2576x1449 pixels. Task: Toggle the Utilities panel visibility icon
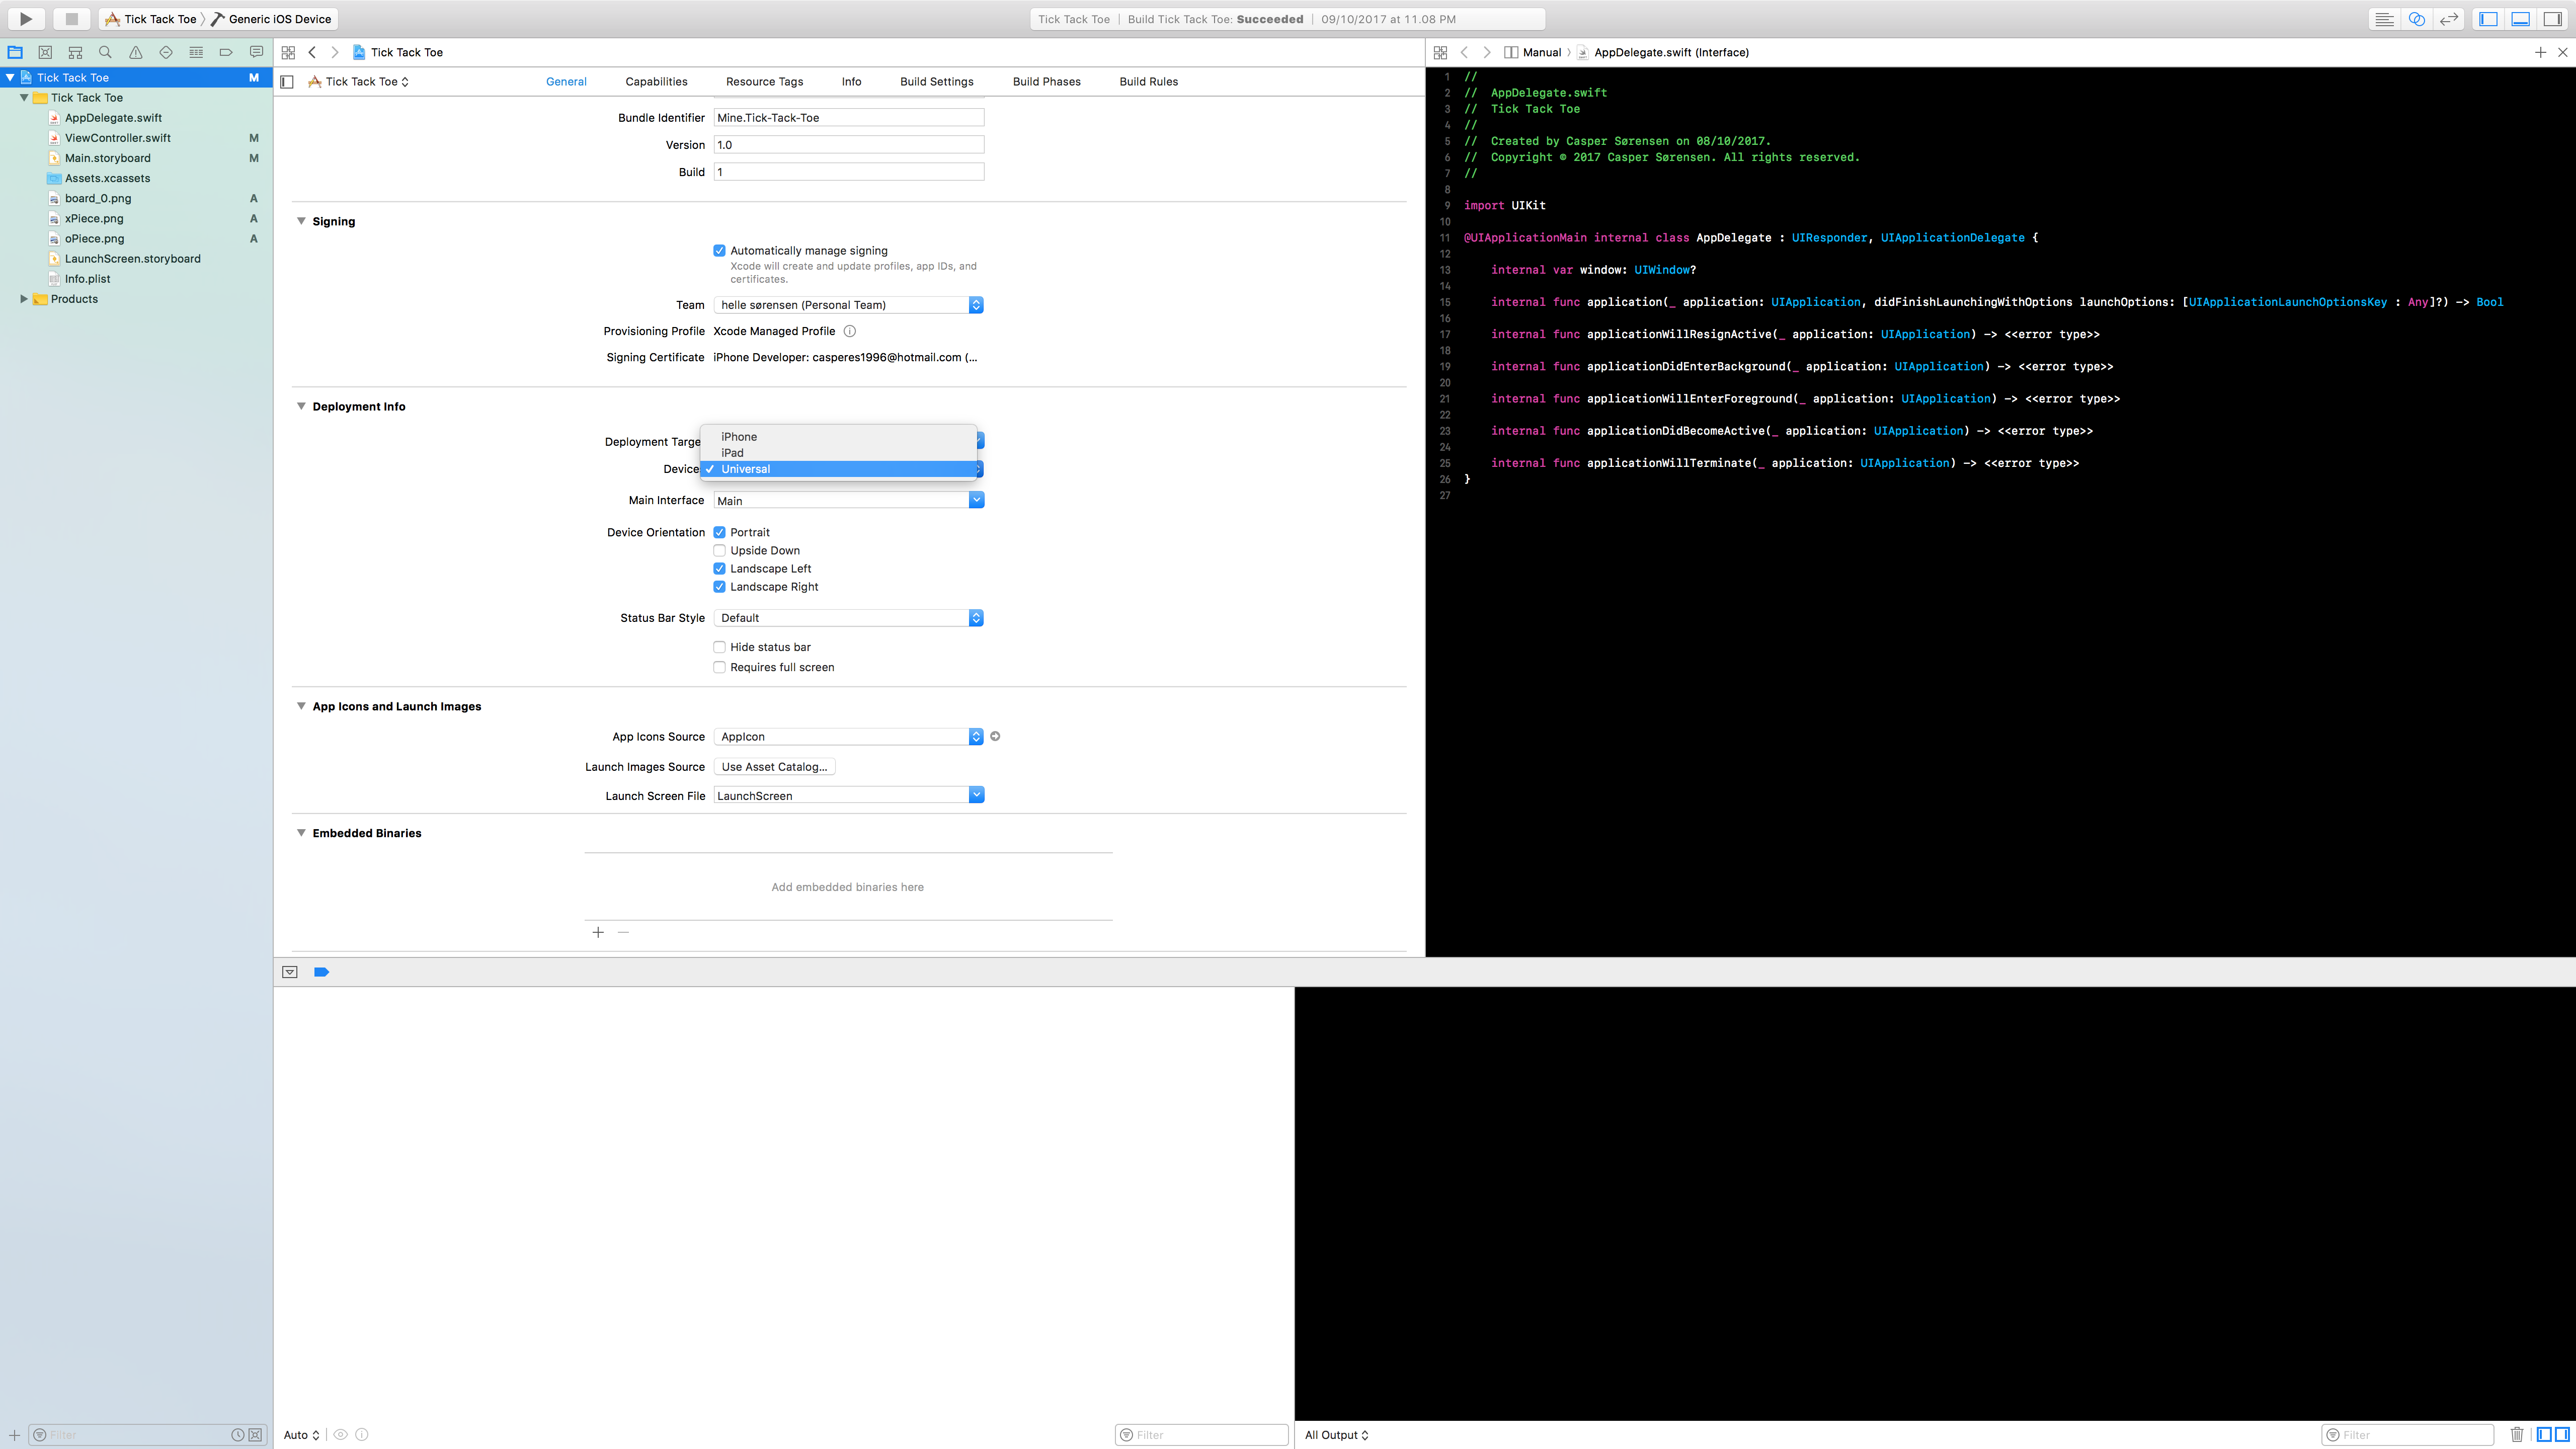(2553, 19)
